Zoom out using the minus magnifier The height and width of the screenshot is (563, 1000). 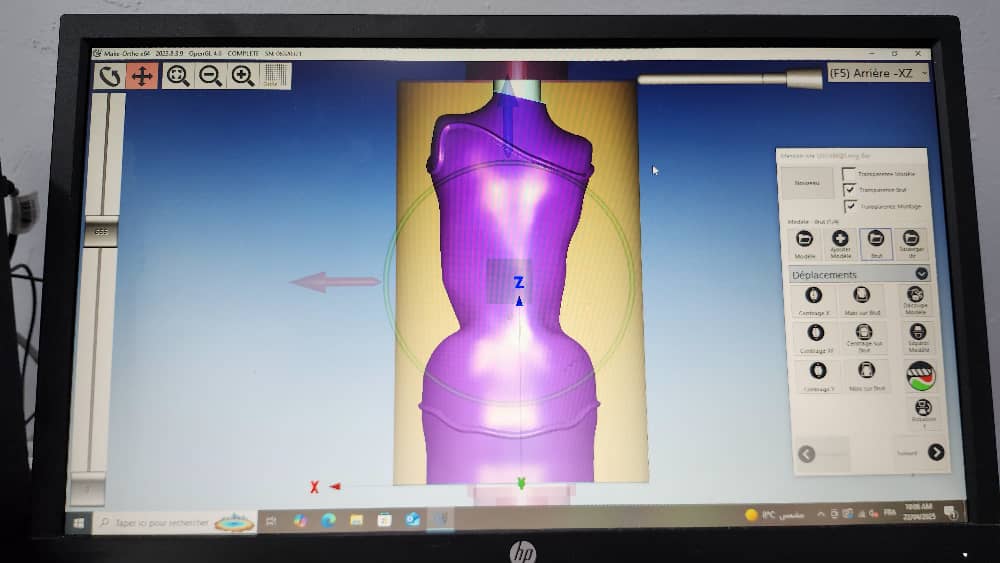(x=210, y=76)
